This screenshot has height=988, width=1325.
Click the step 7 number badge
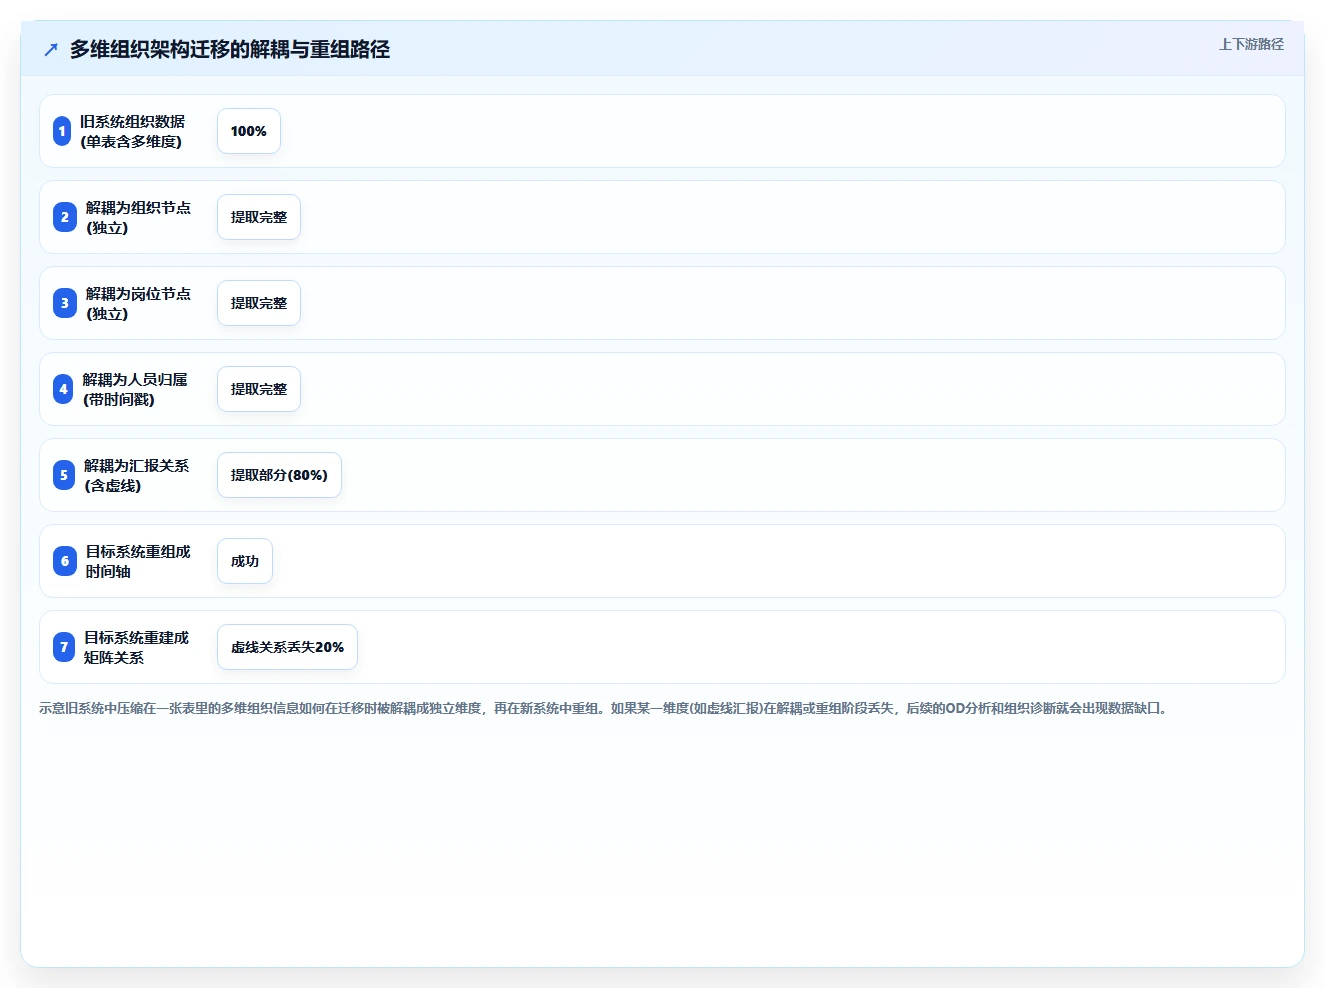[x=64, y=647]
